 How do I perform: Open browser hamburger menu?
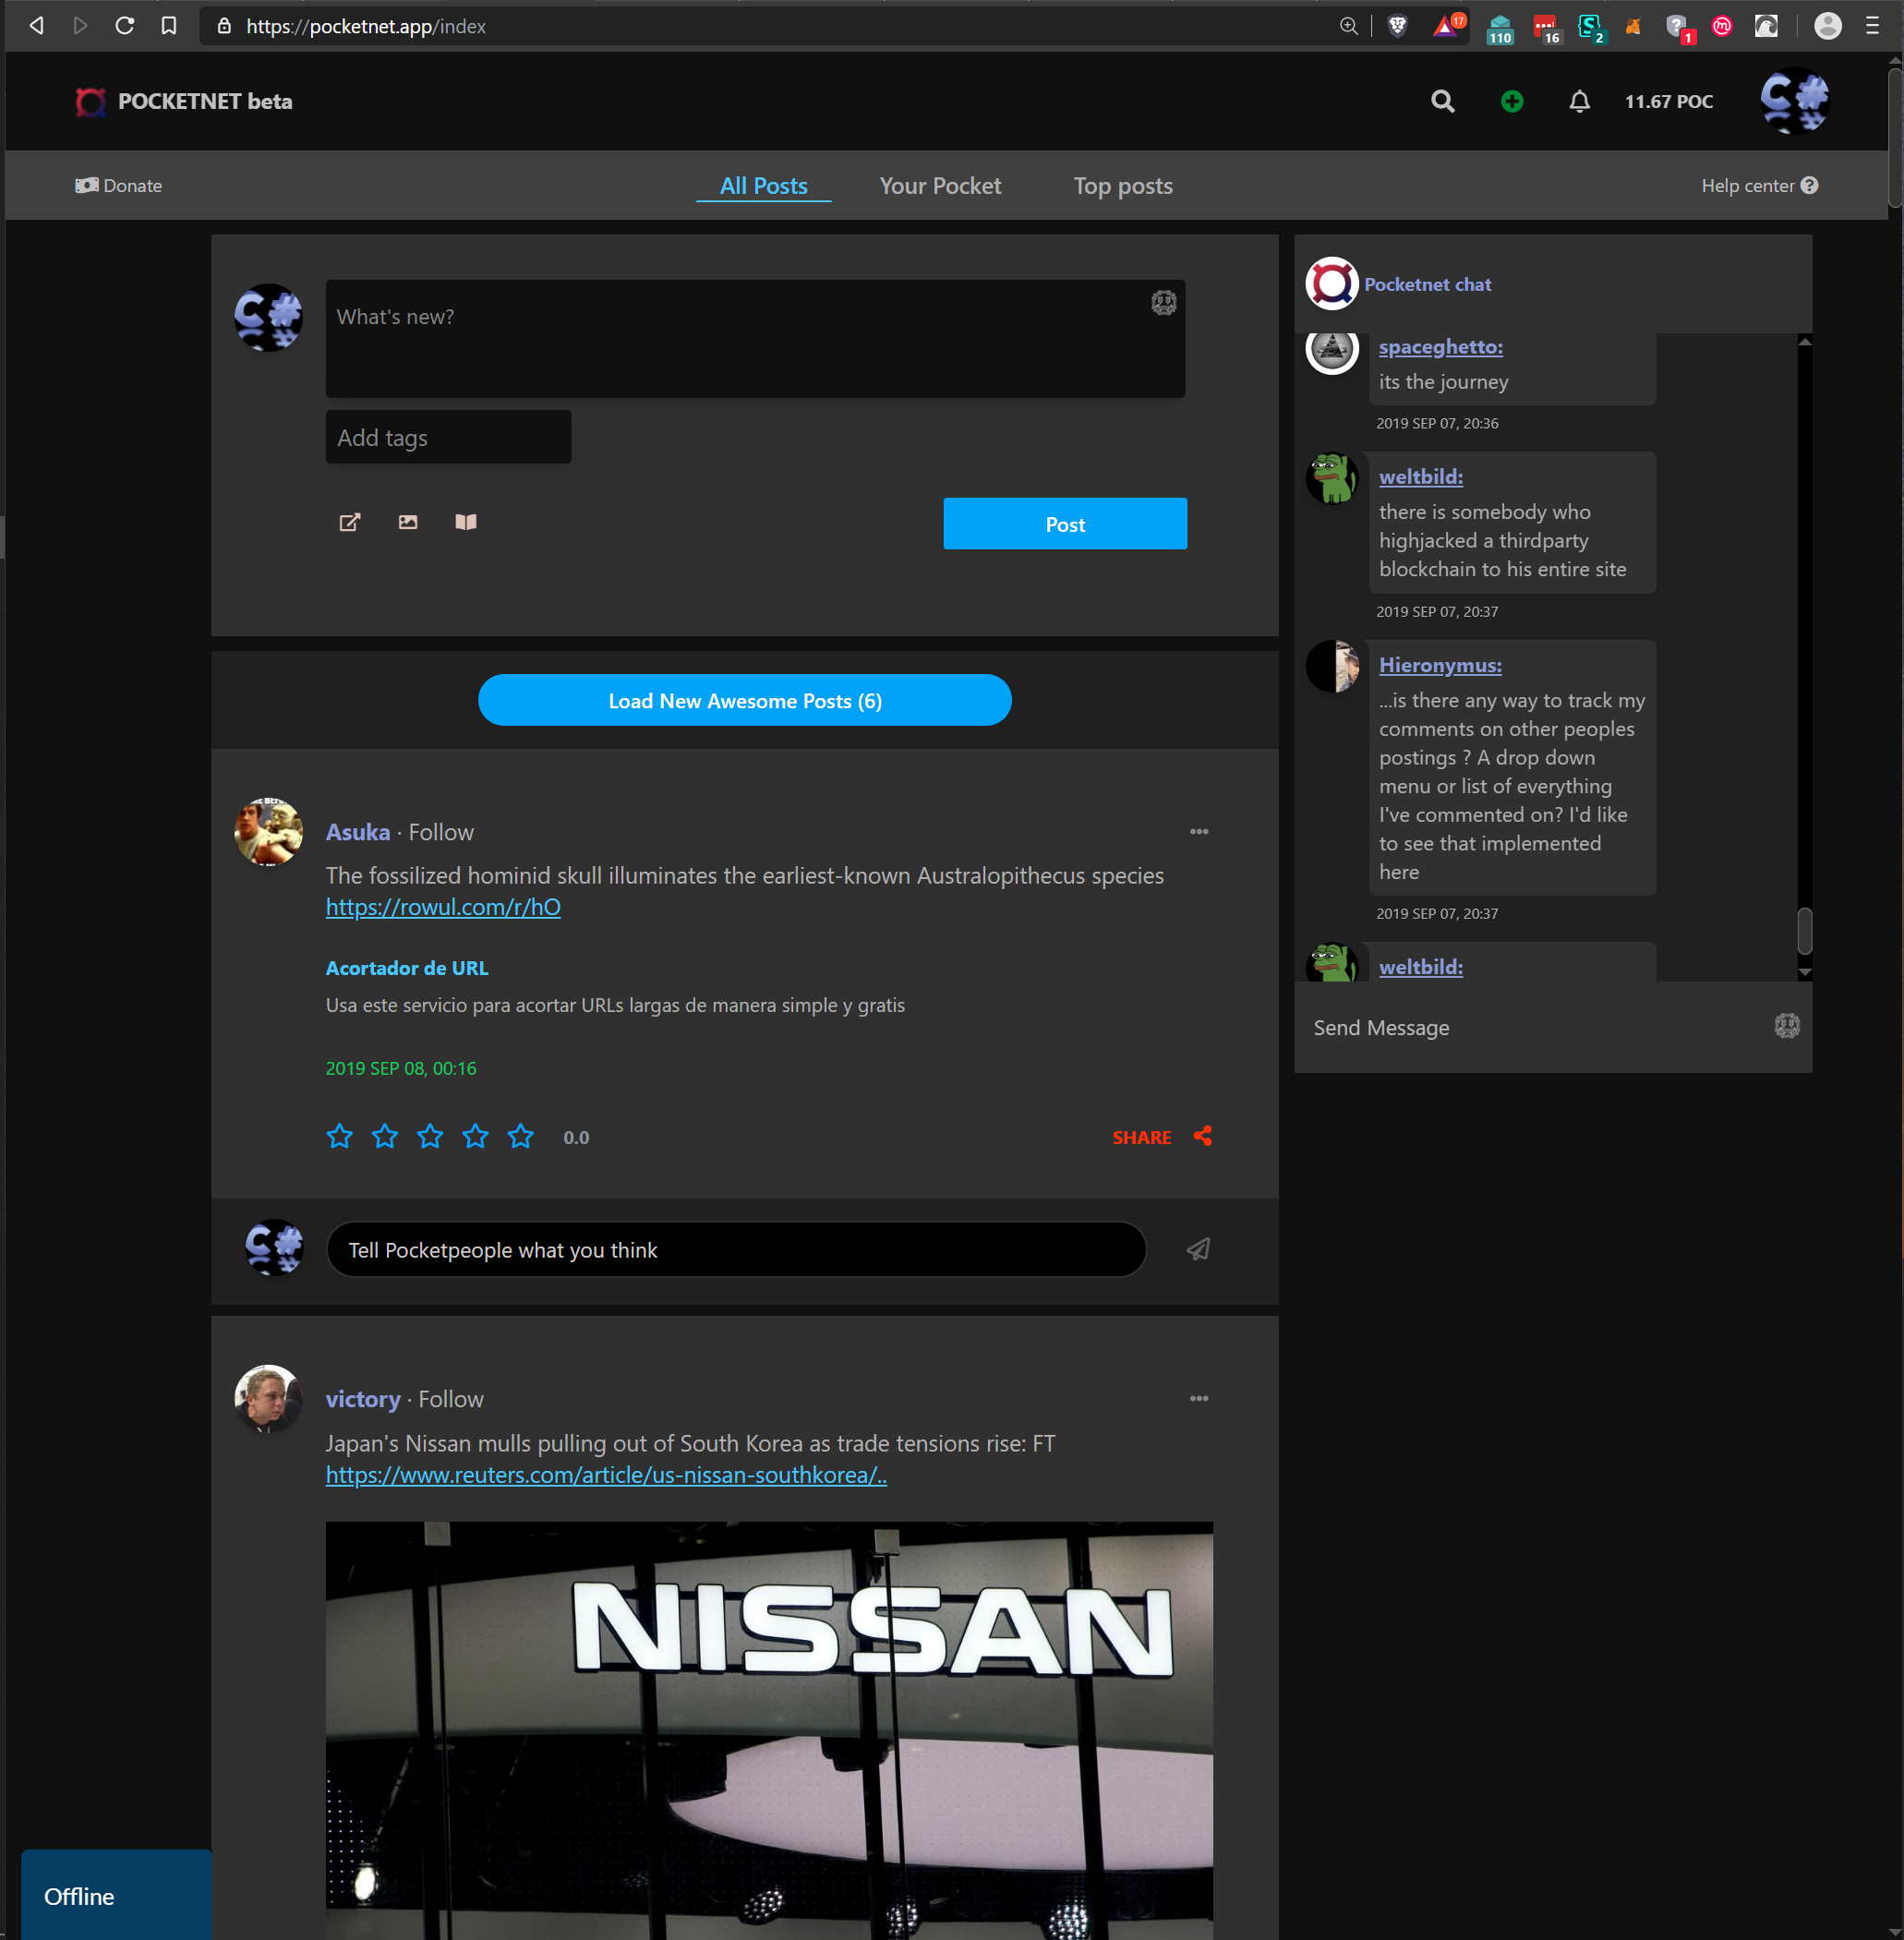click(x=1872, y=26)
